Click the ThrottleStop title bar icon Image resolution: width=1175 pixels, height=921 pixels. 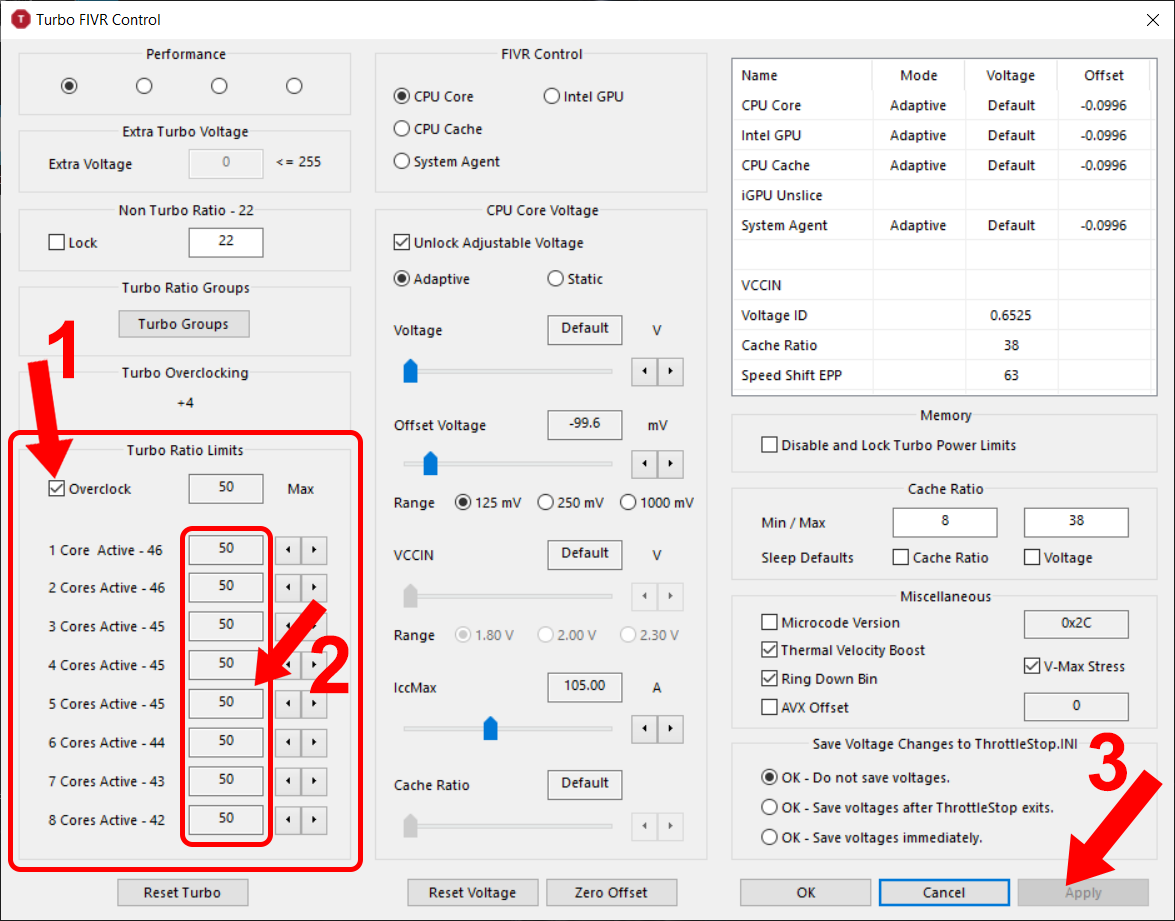tap(20, 19)
